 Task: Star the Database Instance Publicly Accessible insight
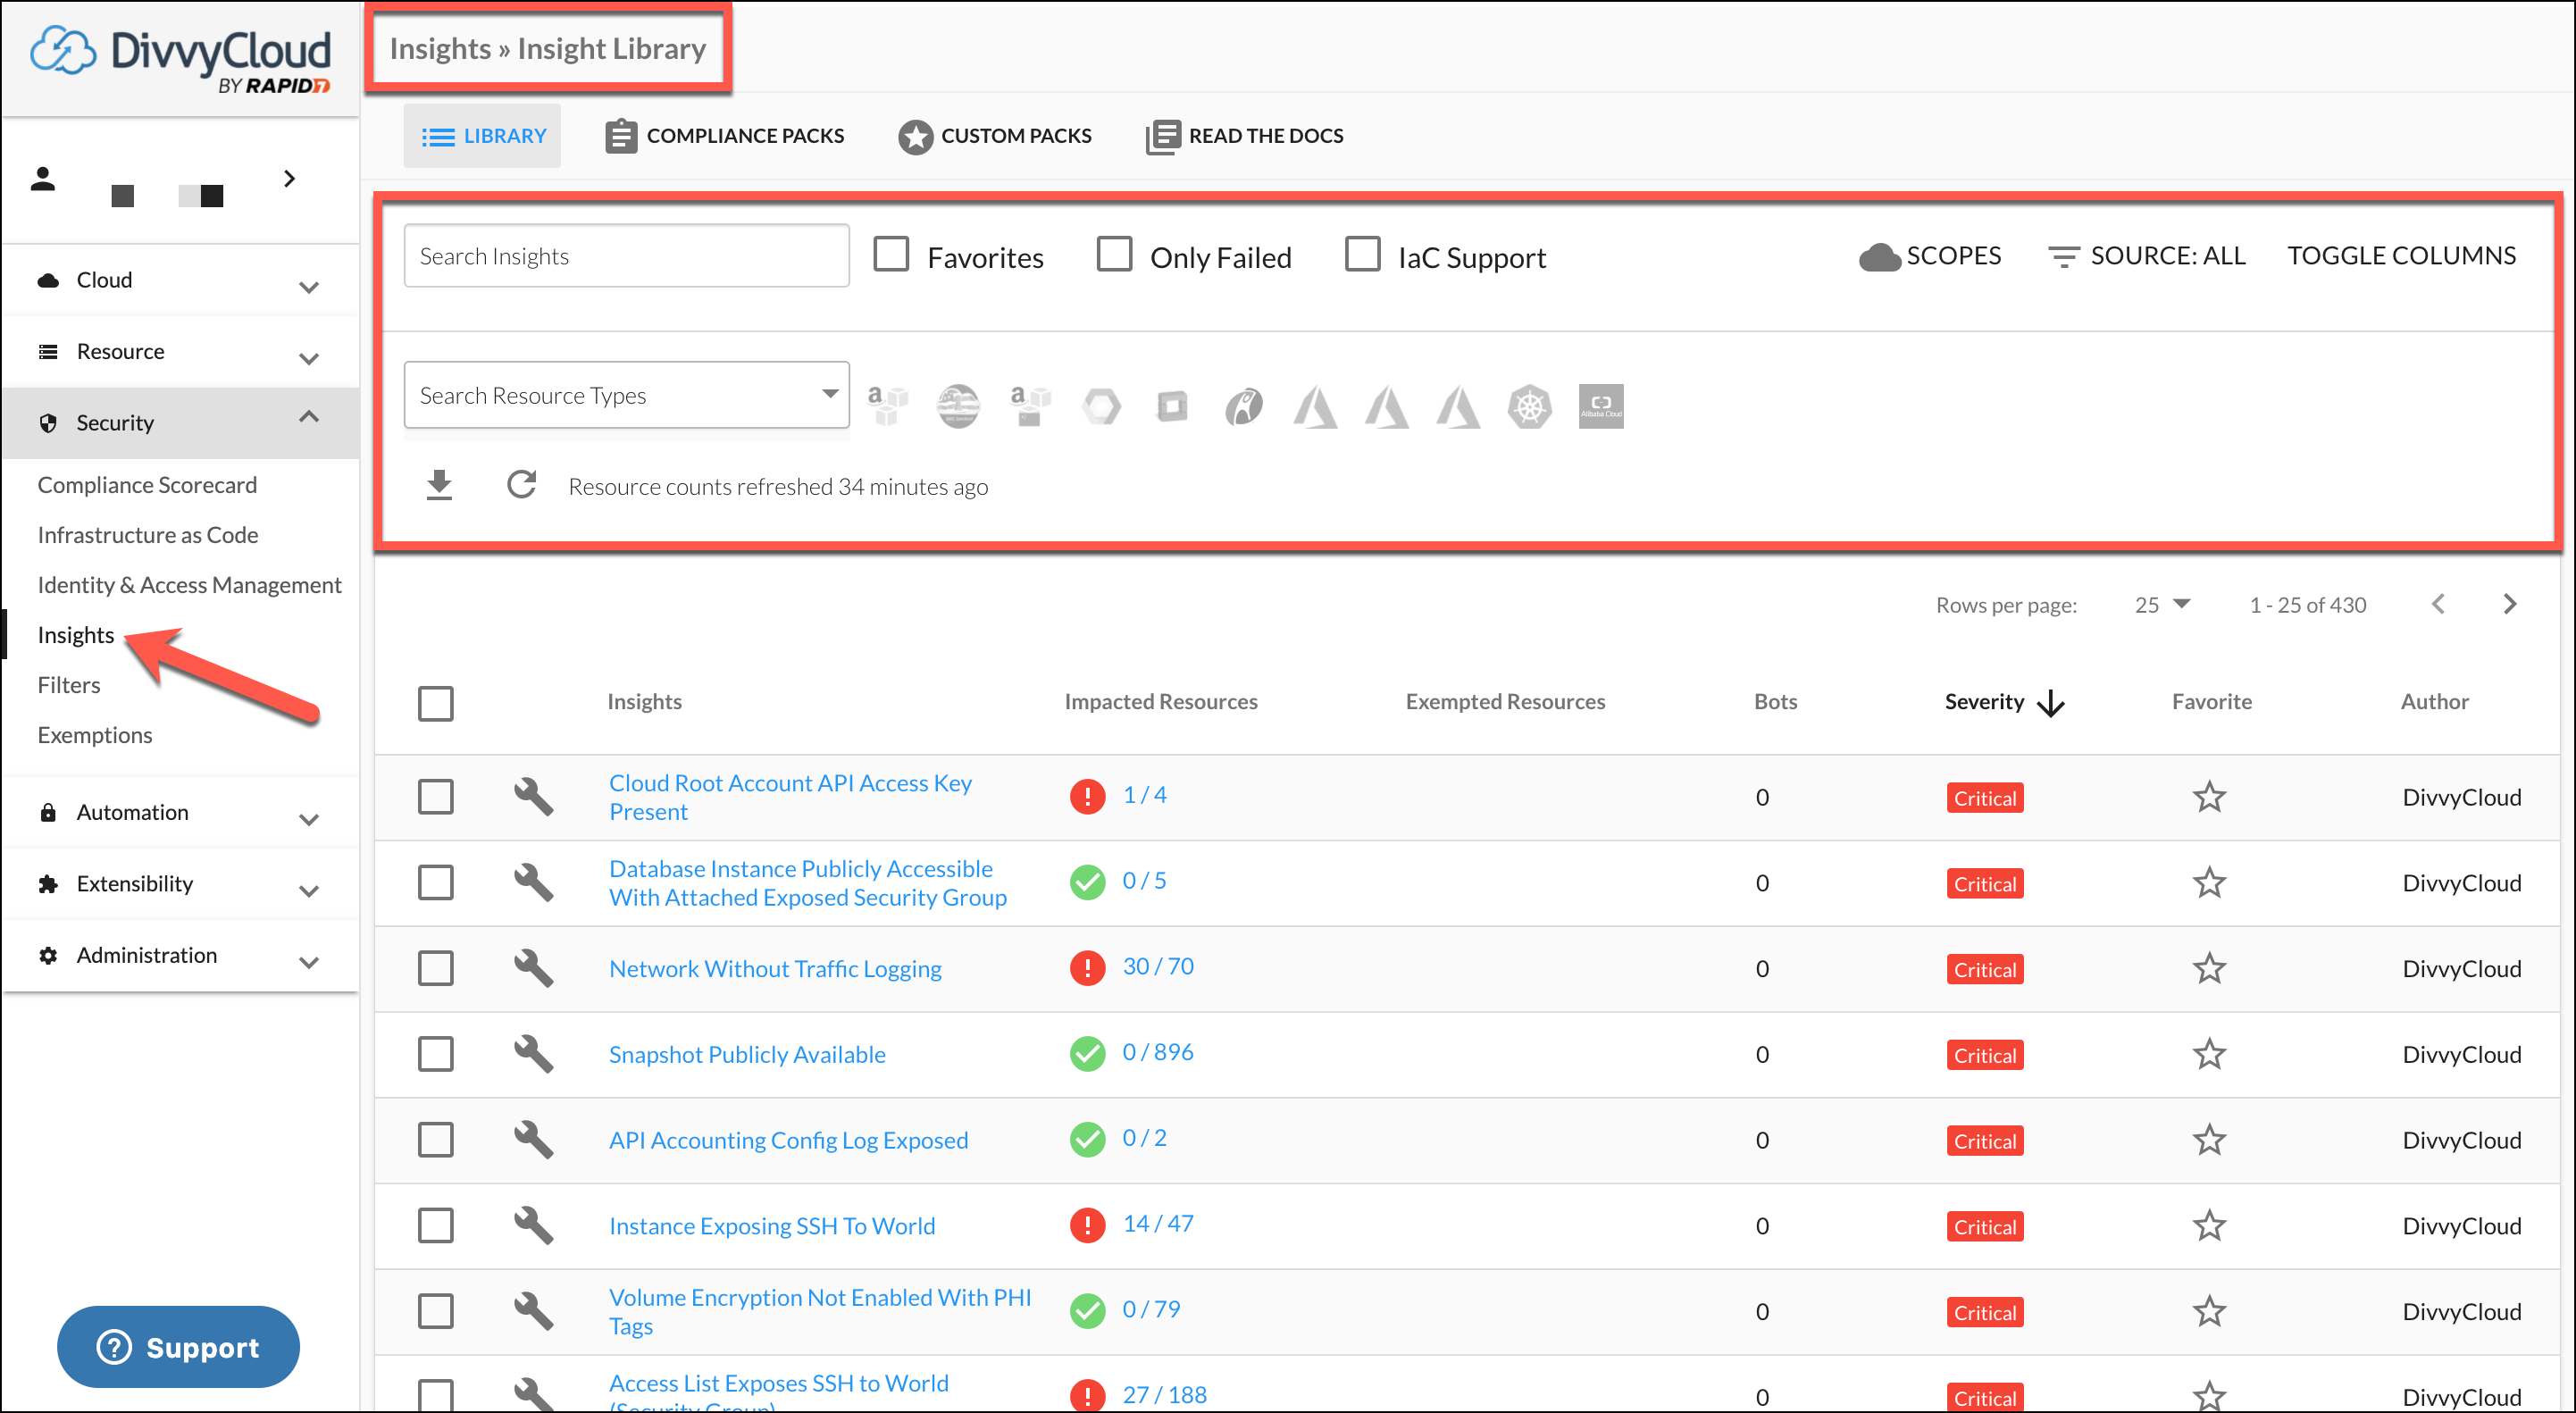tap(2208, 883)
